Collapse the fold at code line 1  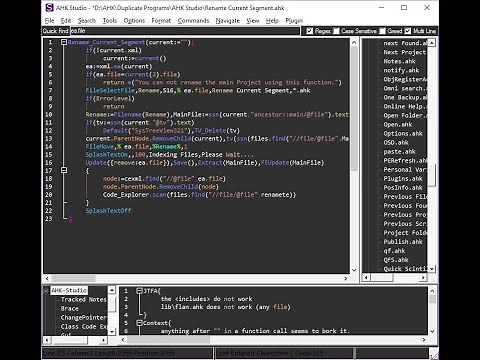64,42
